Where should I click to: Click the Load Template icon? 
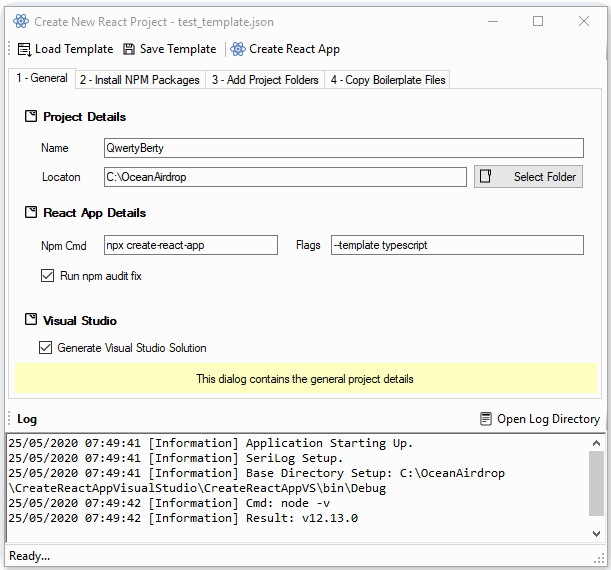click(x=24, y=49)
